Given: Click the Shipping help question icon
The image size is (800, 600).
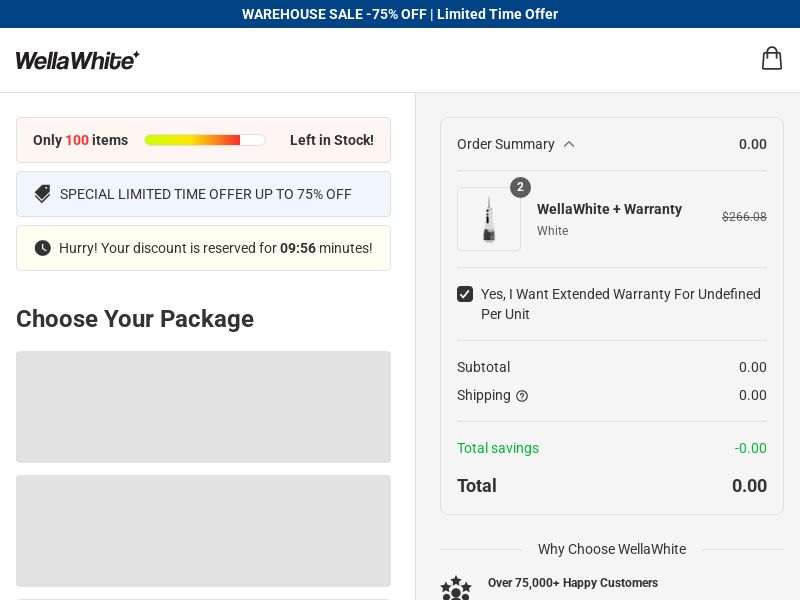Looking at the screenshot, I should 522,396.
